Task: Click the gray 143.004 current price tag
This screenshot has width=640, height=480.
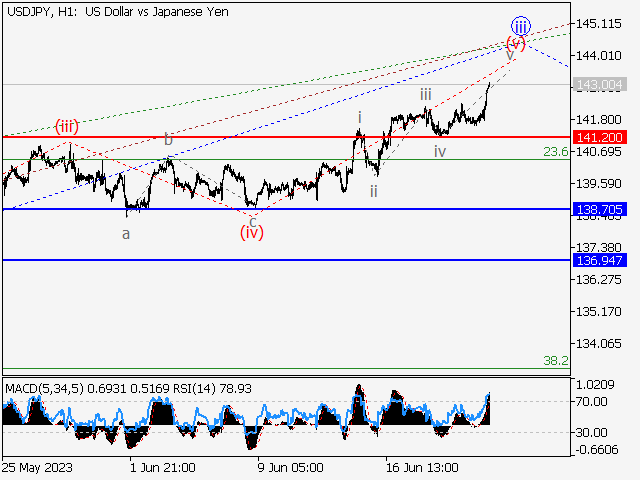Action: tap(600, 84)
